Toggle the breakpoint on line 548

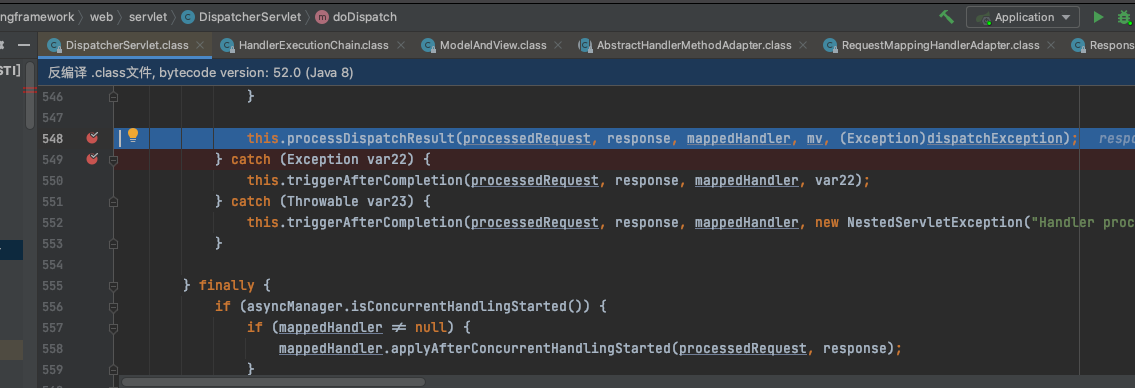coord(92,138)
